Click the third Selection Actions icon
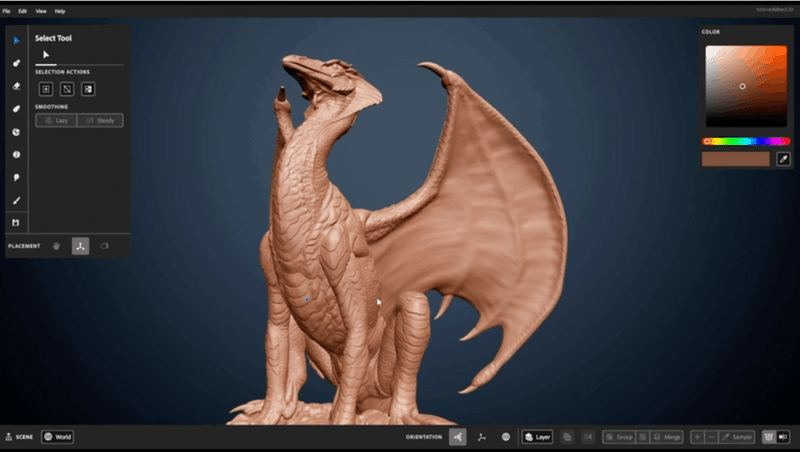 pyautogui.click(x=88, y=89)
